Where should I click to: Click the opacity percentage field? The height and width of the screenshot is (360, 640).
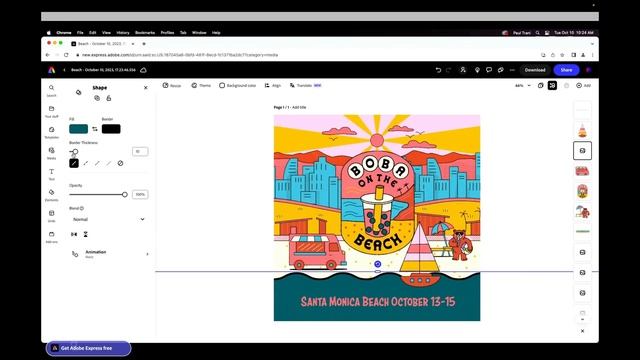140,194
